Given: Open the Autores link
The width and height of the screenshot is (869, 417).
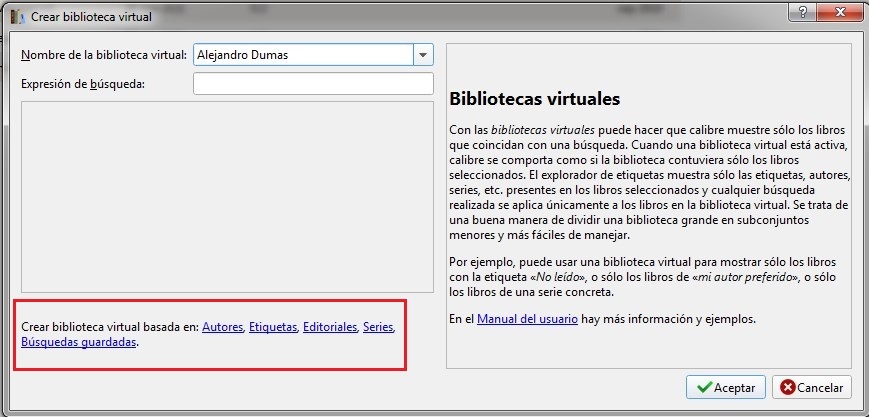Looking at the screenshot, I should point(222,327).
